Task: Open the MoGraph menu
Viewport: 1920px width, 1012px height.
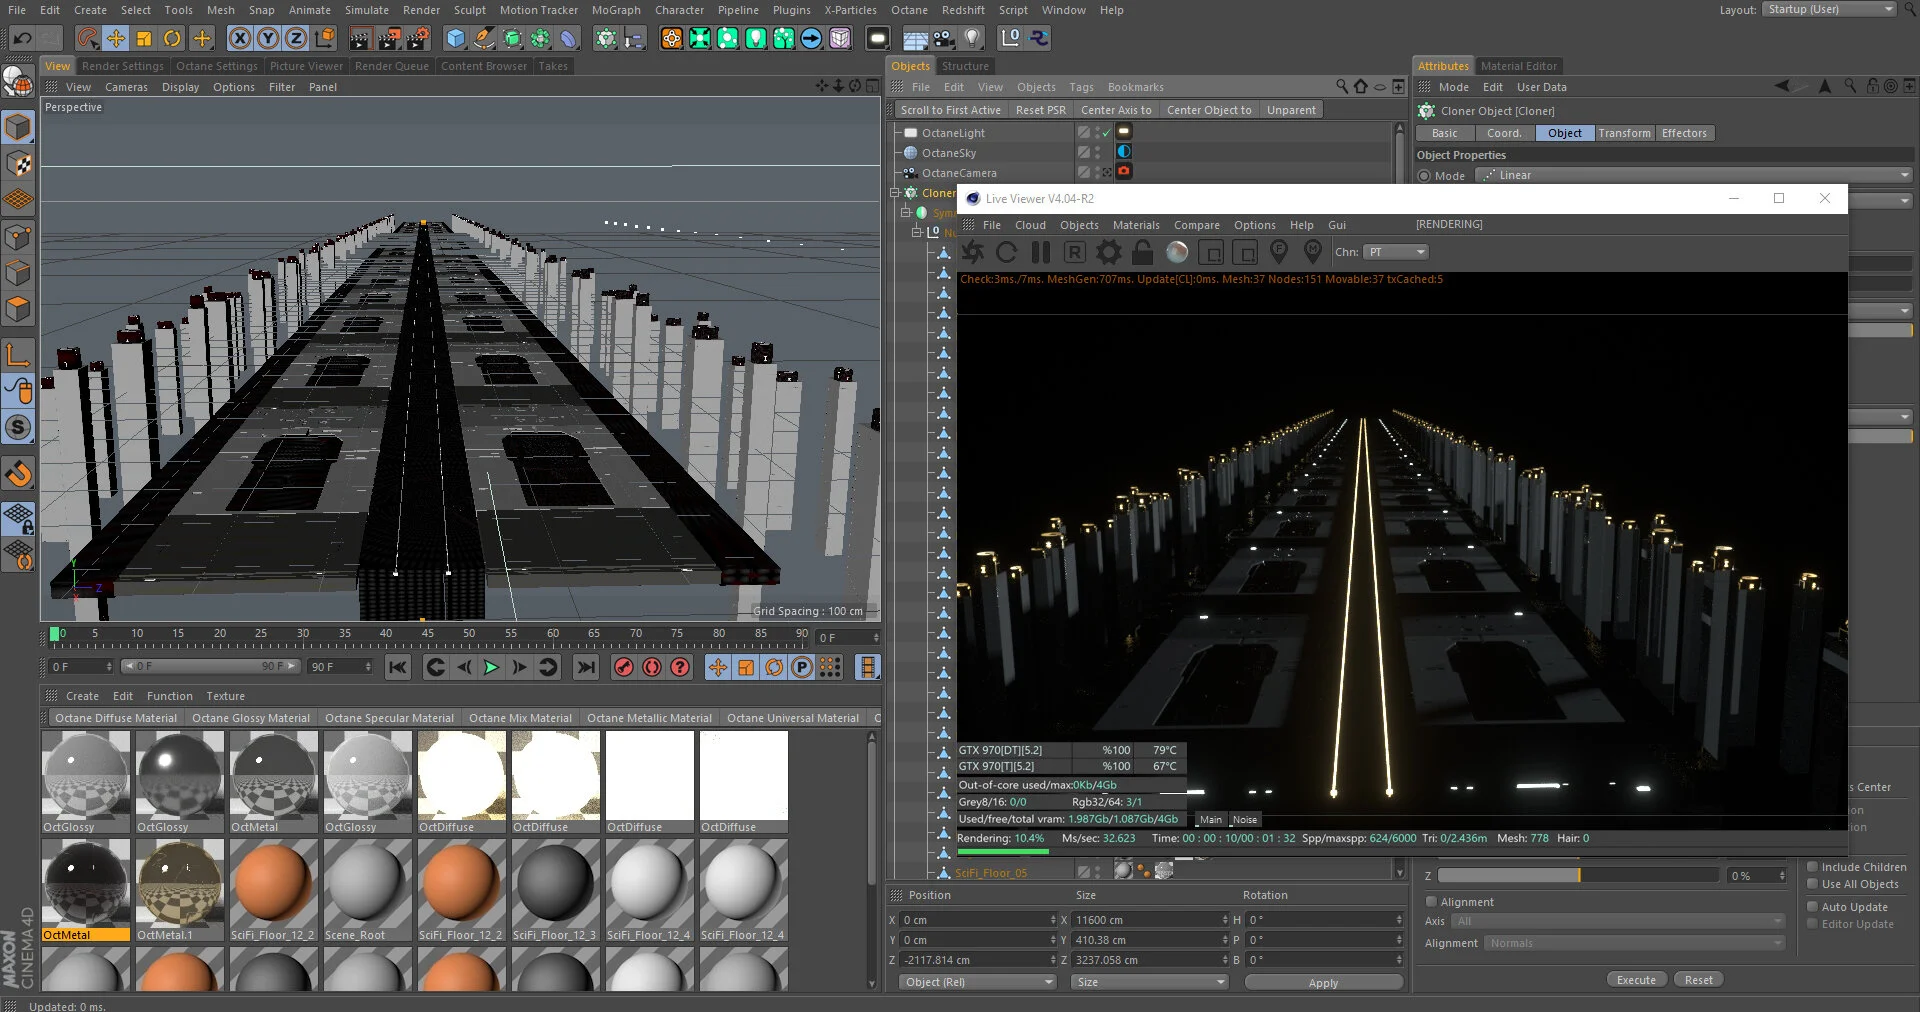Action: click(615, 10)
